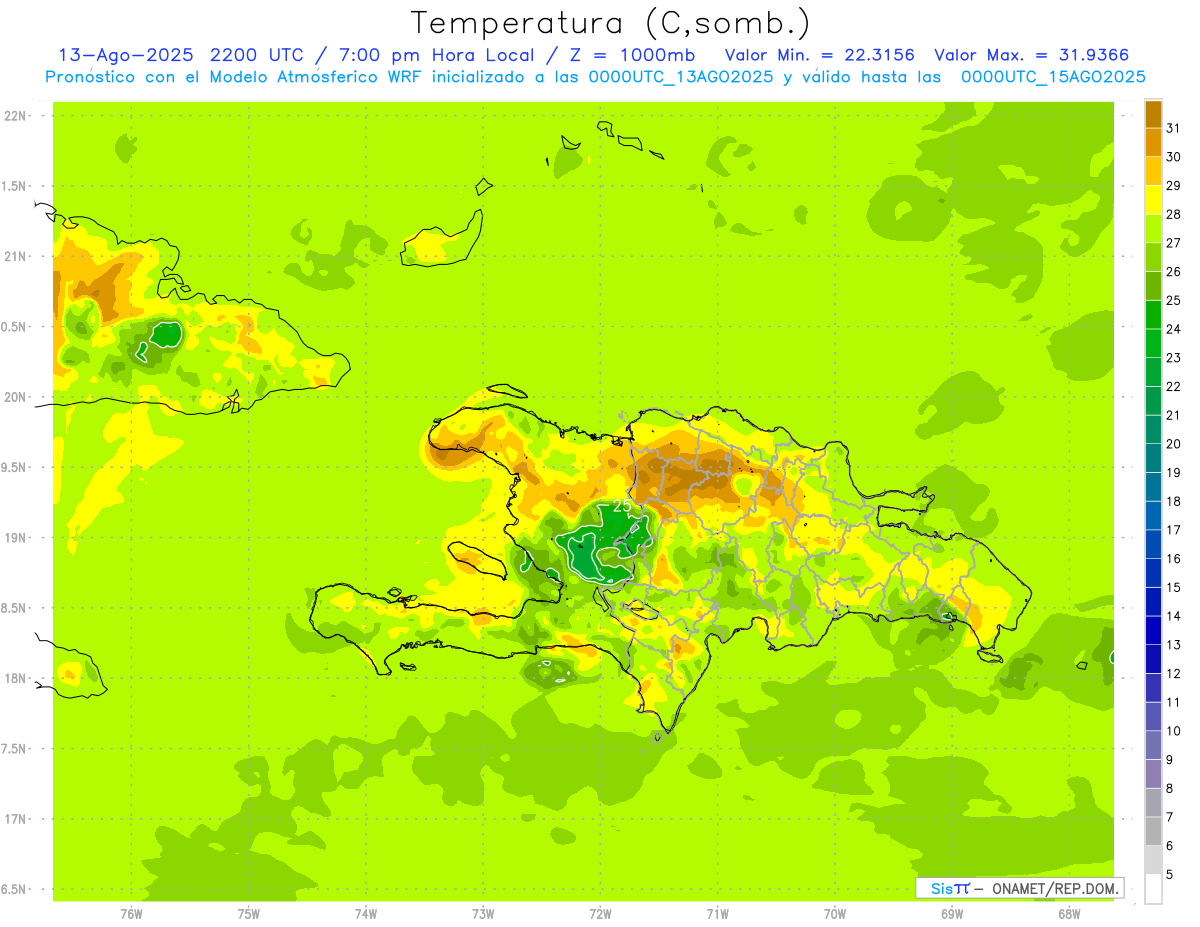Click teal legend swatch between 19 and 20

coord(1153,458)
